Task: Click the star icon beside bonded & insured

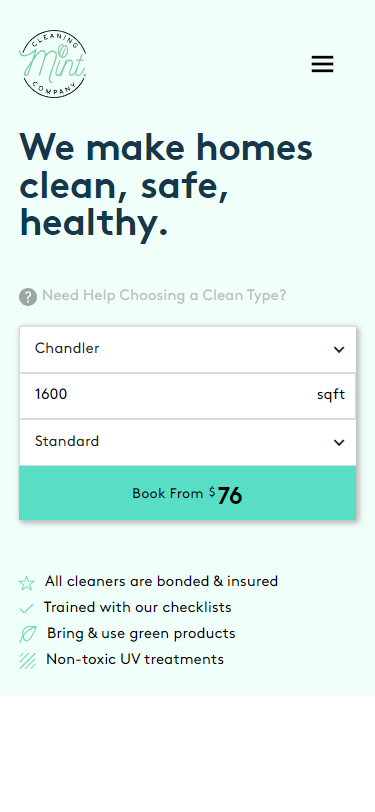Action: click(26, 583)
